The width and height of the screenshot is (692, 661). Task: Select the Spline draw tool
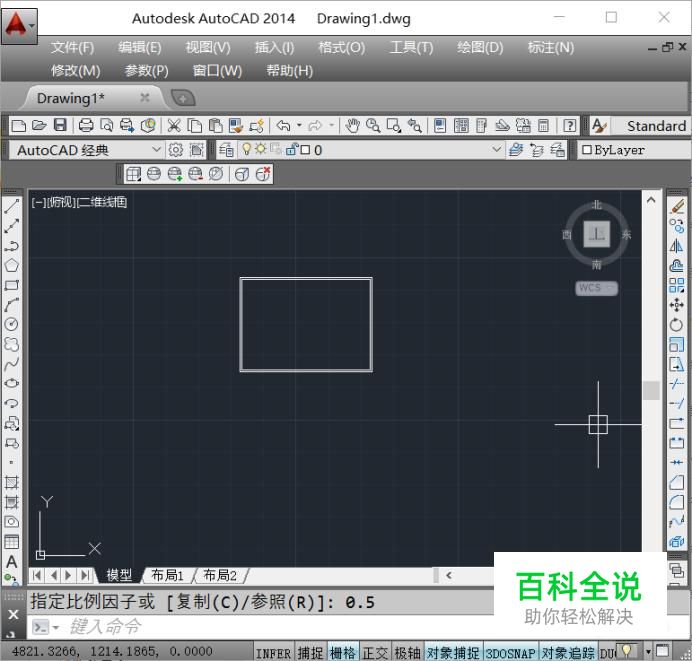coord(11,364)
